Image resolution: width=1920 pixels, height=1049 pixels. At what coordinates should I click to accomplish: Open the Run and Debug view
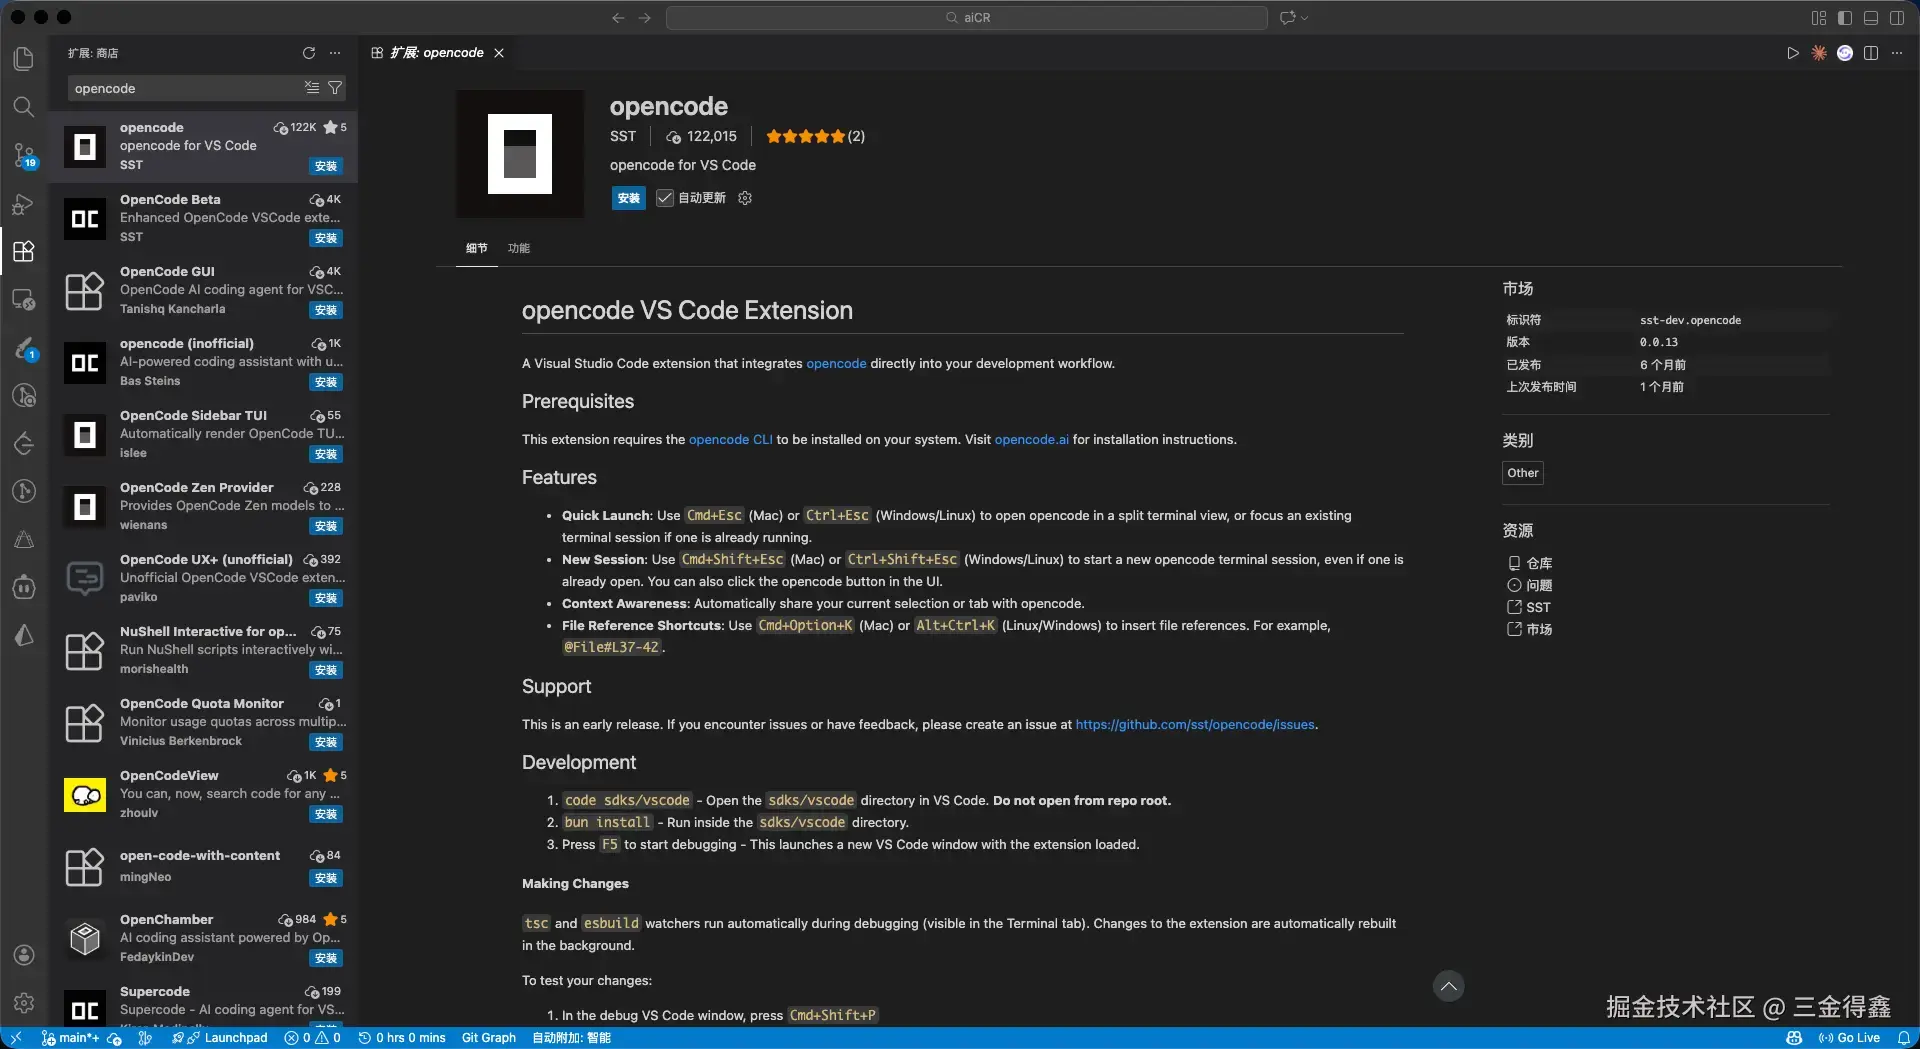(x=24, y=204)
